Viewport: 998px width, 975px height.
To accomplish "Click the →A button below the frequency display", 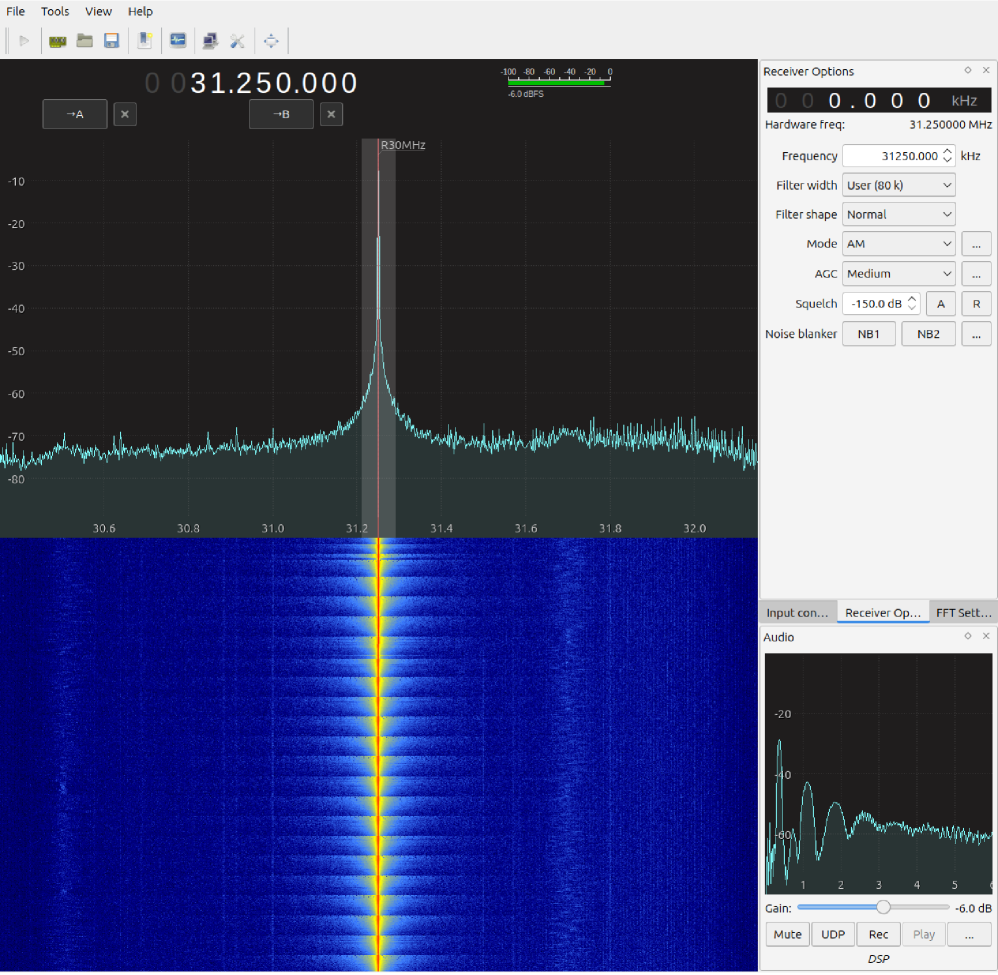I will tap(75, 114).
